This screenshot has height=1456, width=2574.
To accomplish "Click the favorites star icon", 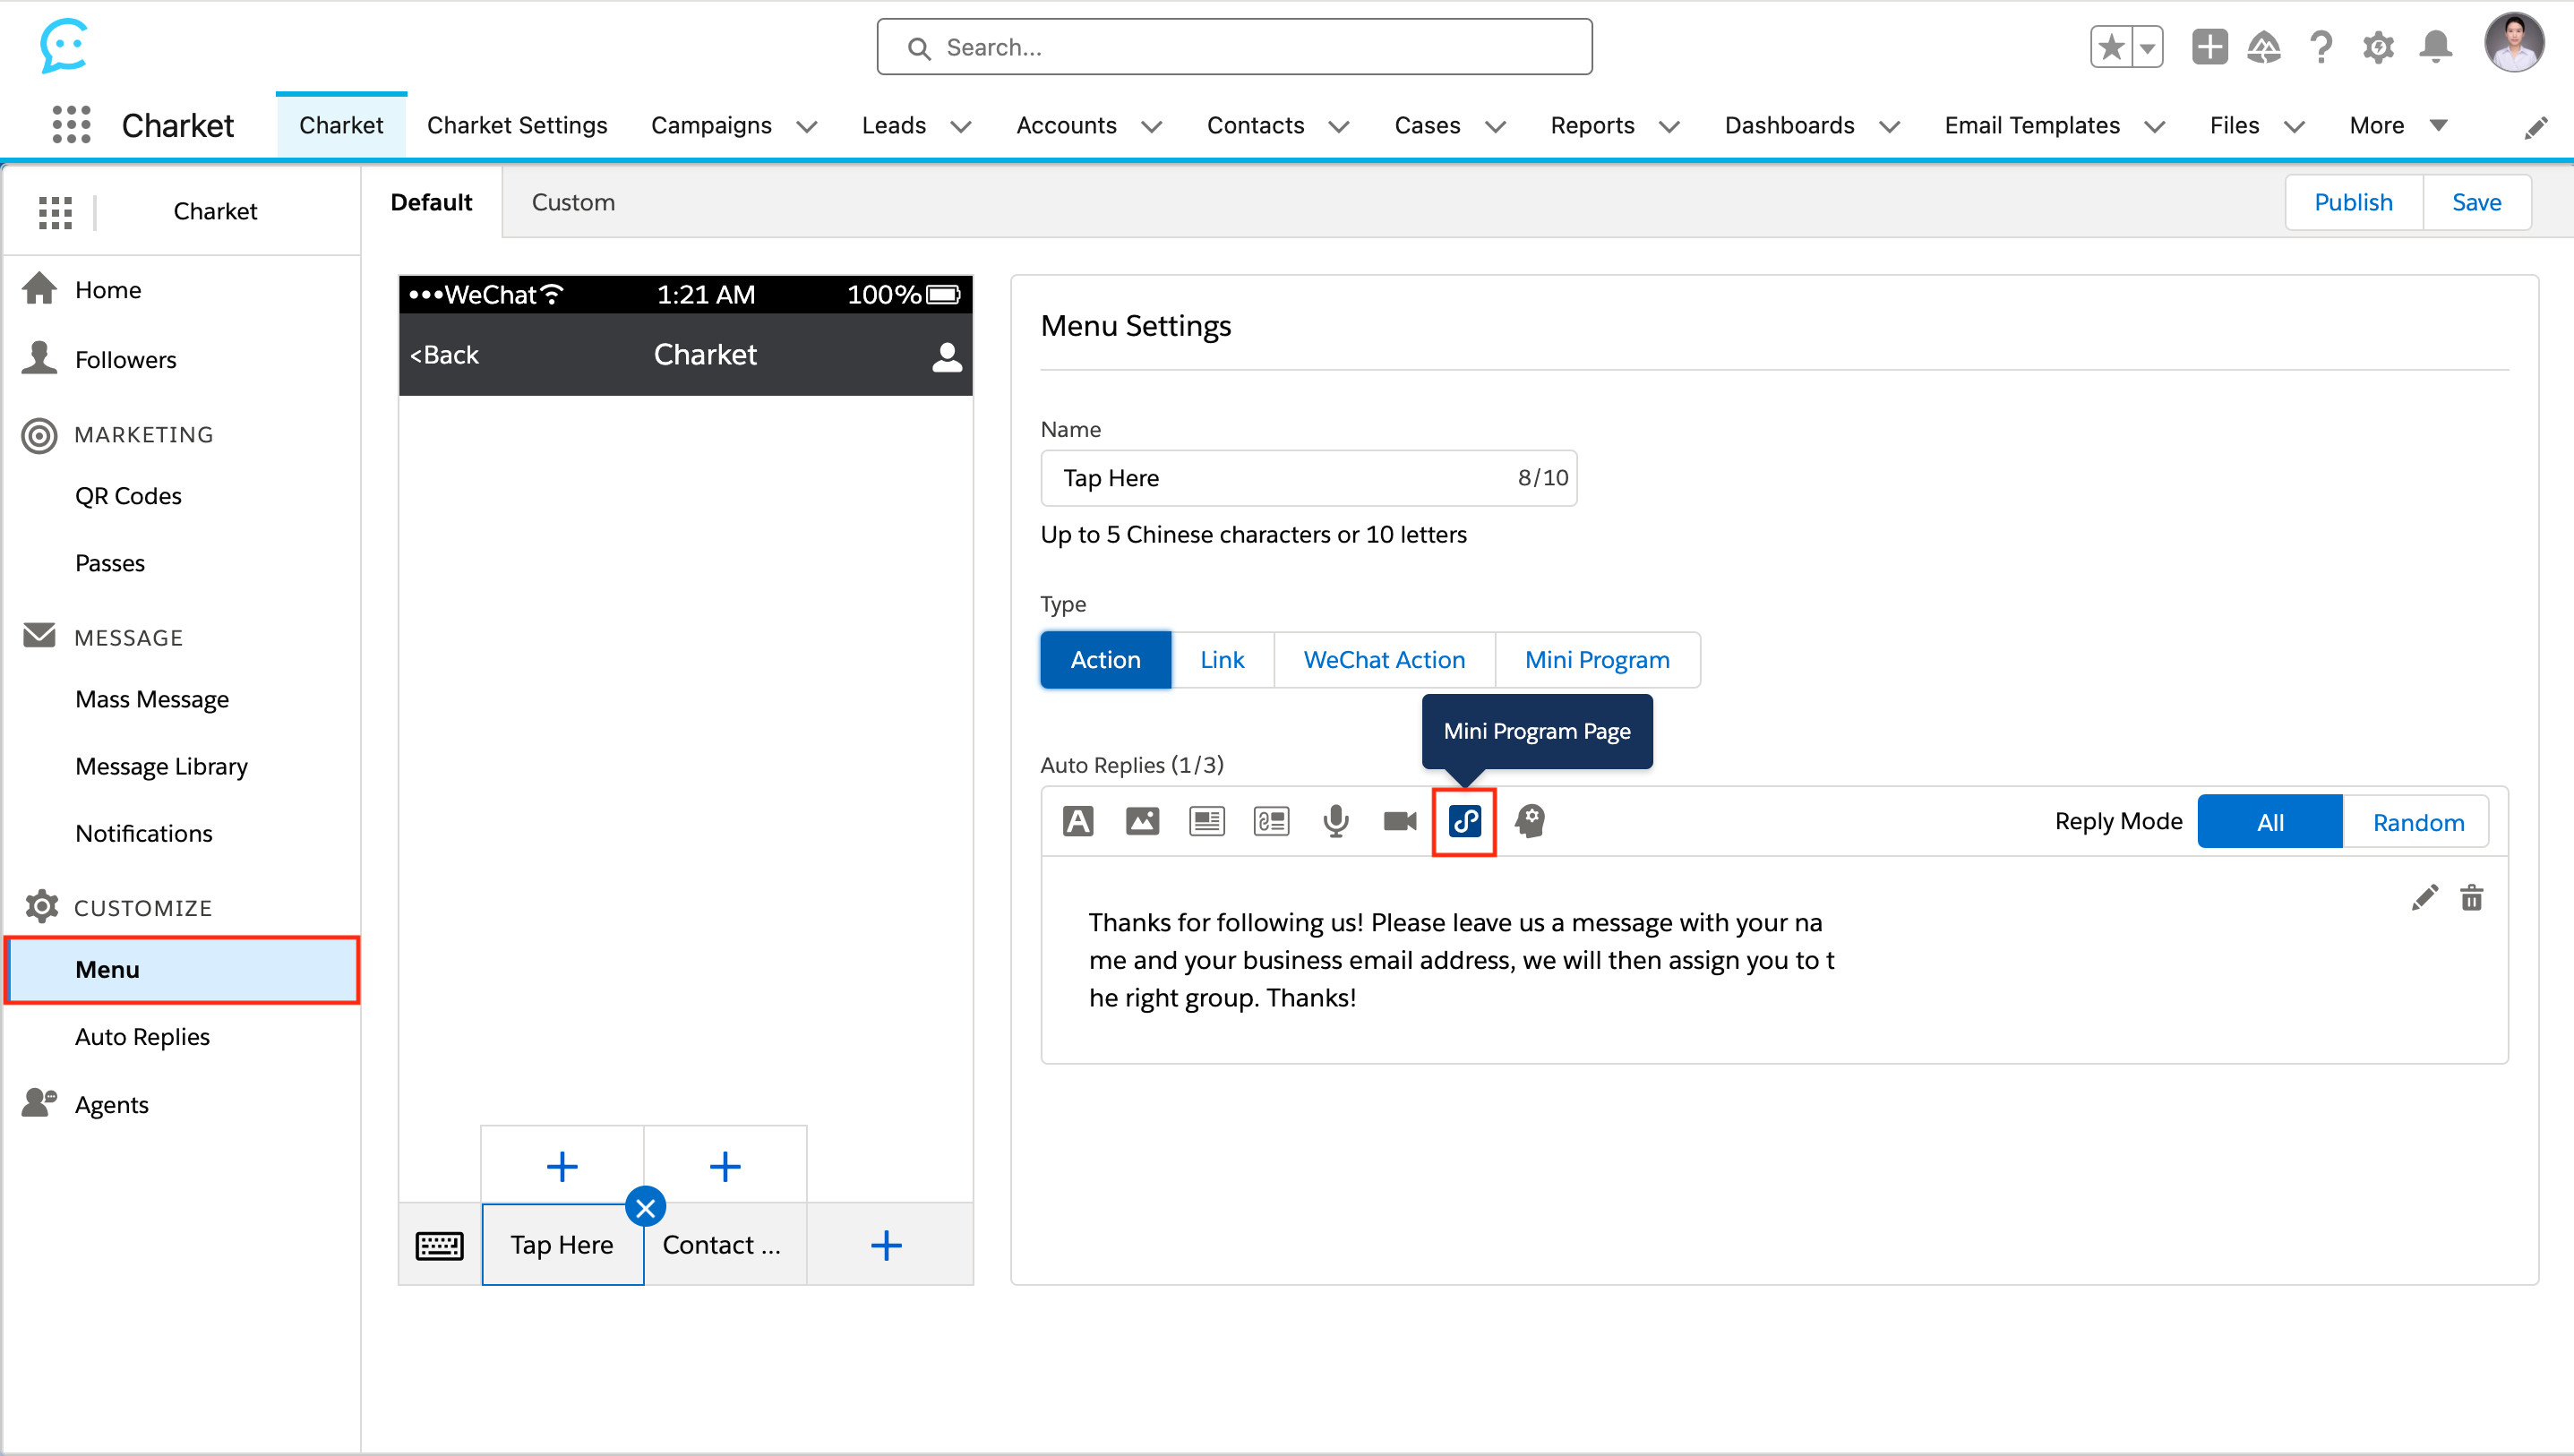I will (x=2111, y=47).
